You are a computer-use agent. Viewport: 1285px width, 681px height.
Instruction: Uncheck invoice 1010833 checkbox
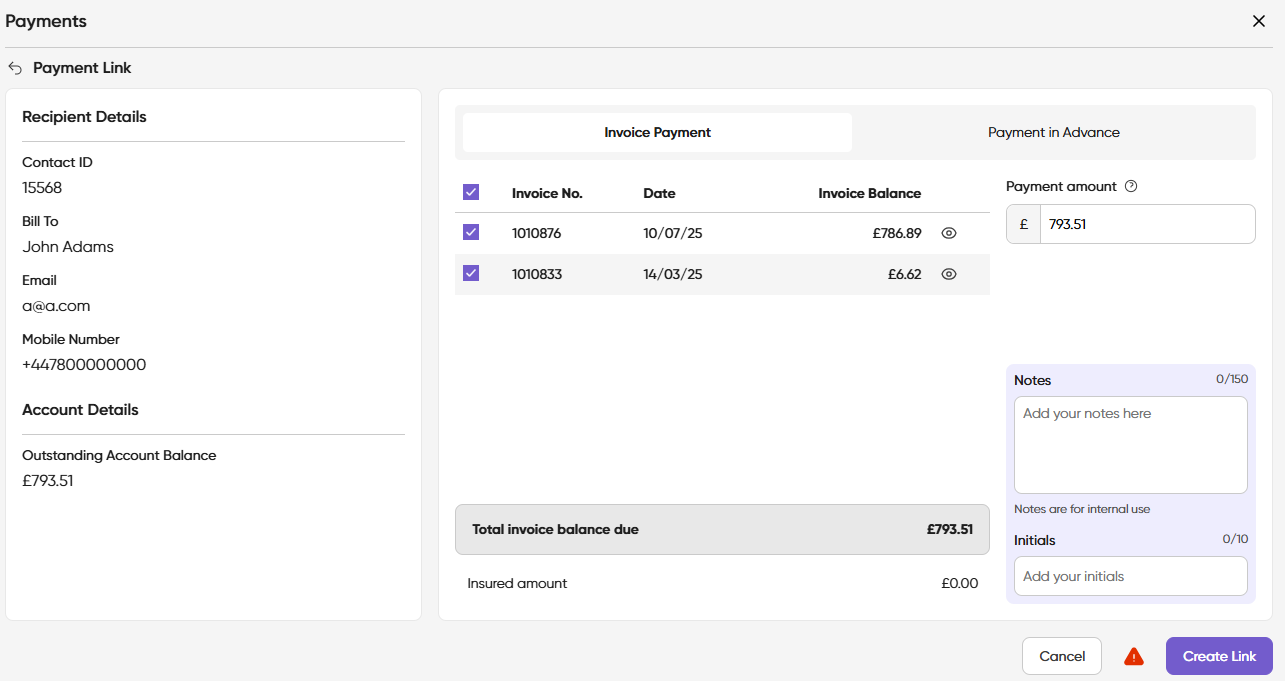(x=471, y=273)
